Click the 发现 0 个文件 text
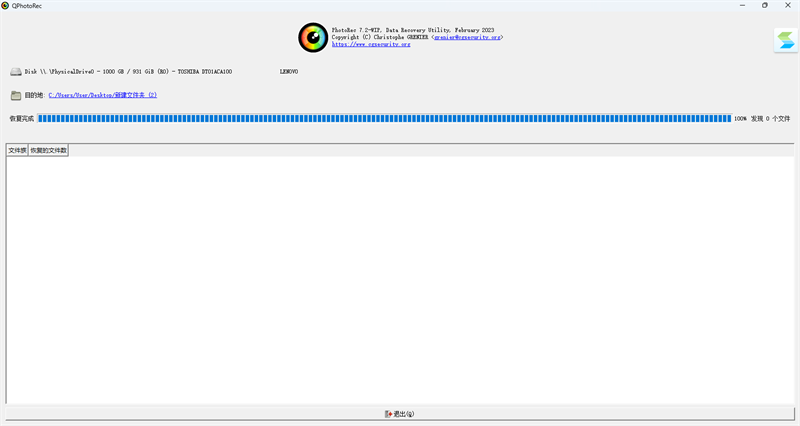Image resolution: width=800 pixels, height=426 pixels. (x=770, y=118)
